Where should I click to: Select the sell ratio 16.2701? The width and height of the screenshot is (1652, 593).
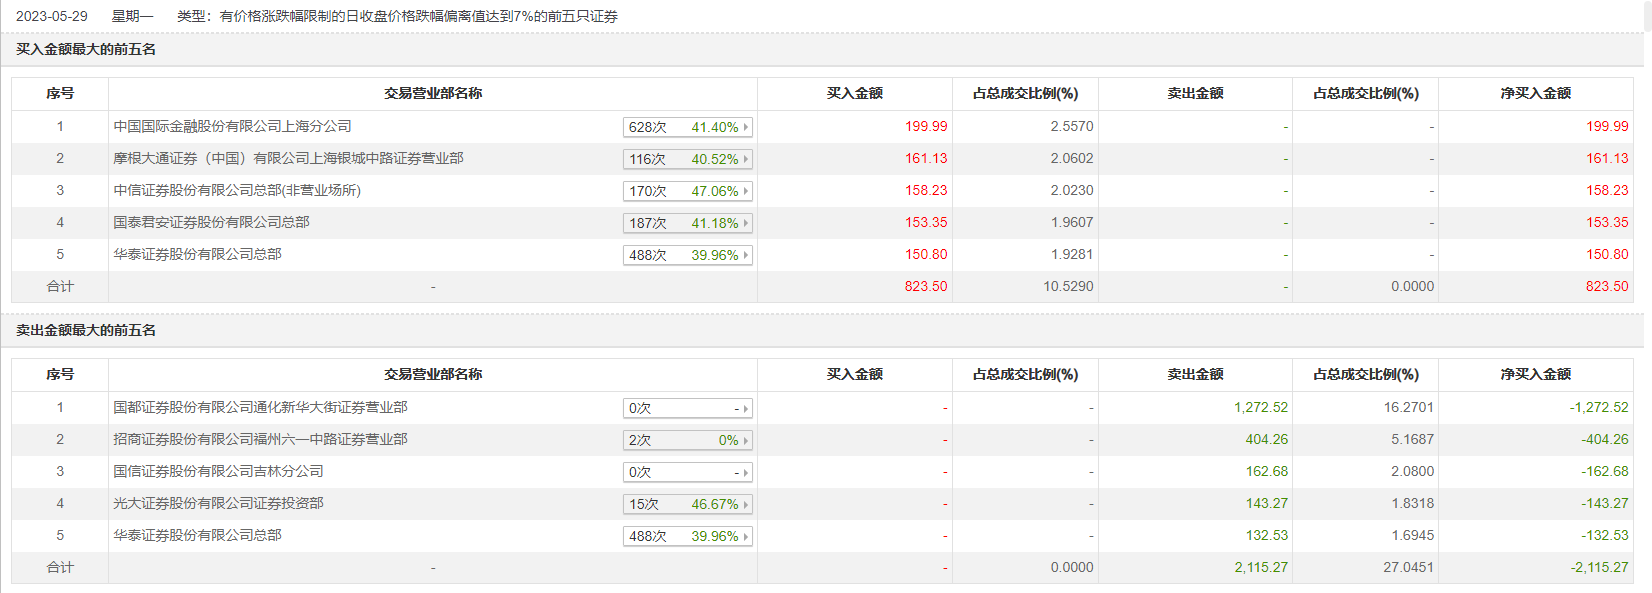pos(1408,407)
